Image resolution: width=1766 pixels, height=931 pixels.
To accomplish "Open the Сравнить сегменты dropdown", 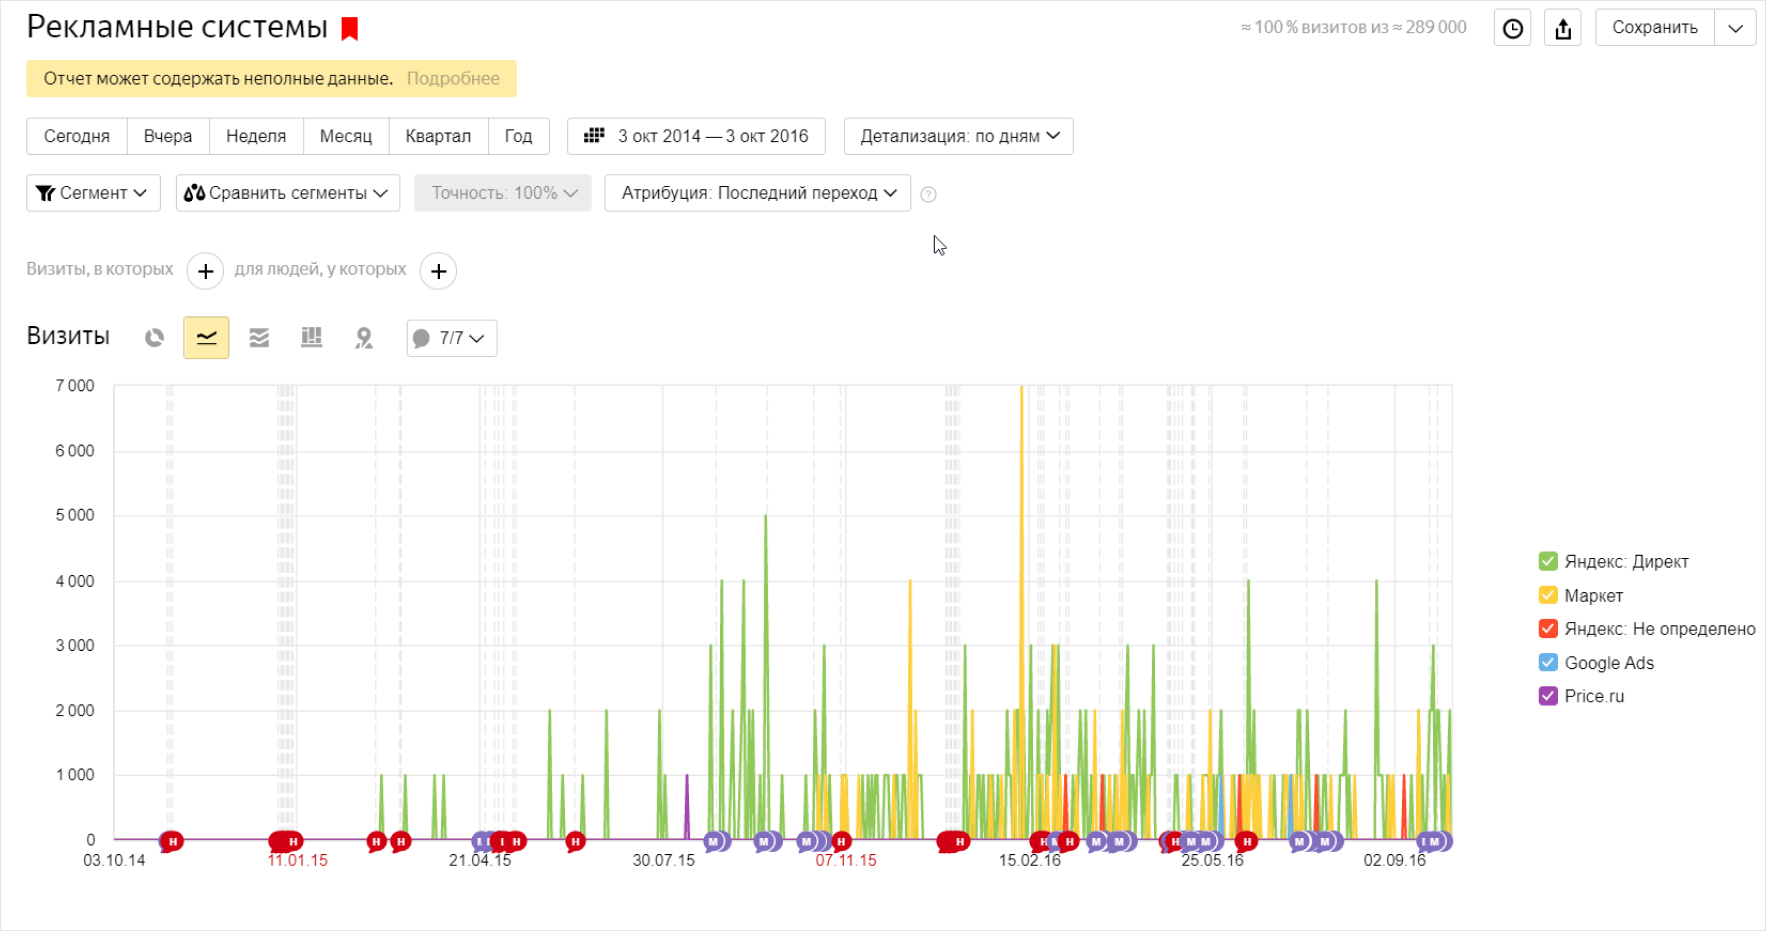I will pyautogui.click(x=288, y=193).
